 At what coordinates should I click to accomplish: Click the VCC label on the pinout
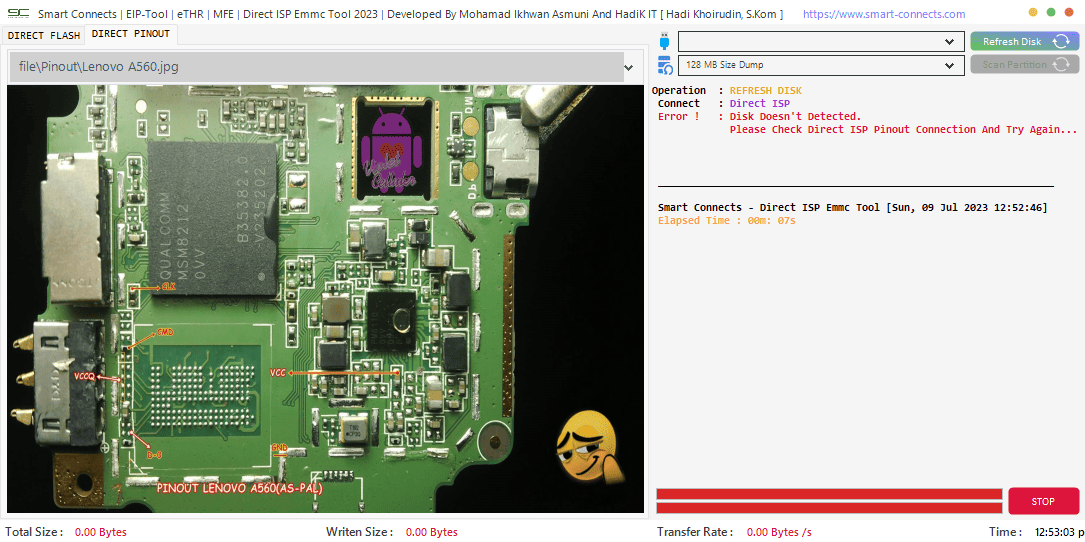tap(278, 372)
